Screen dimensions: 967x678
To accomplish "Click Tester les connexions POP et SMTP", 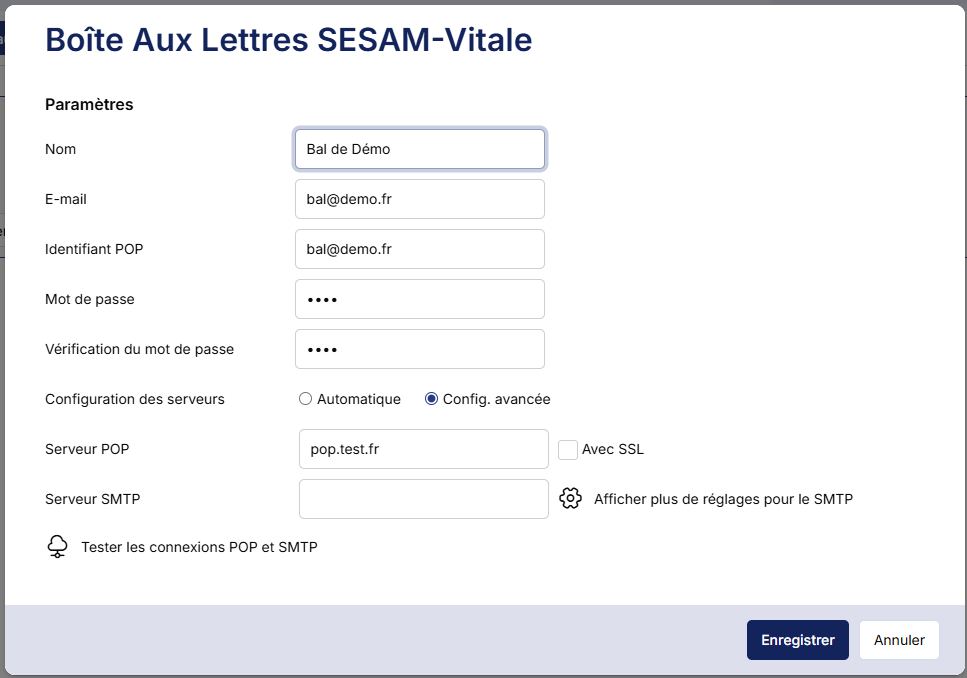I will coord(199,547).
